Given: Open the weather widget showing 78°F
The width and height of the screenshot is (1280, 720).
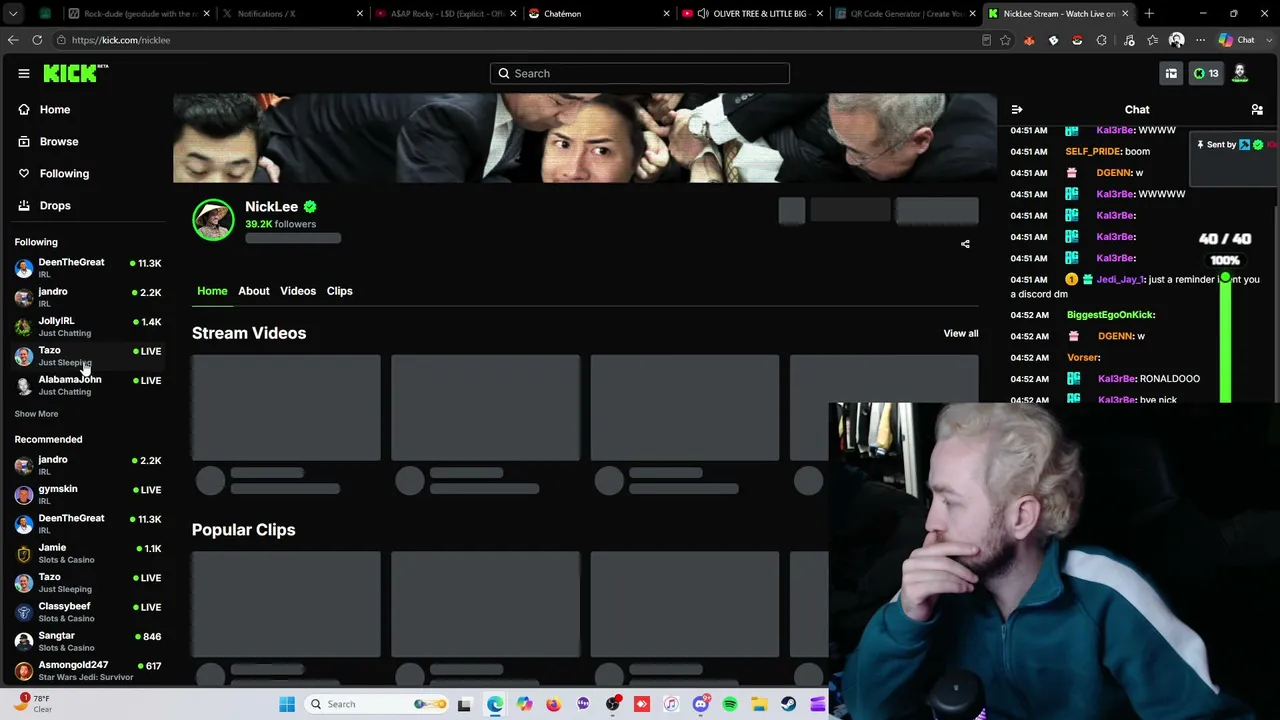Looking at the screenshot, I should [32, 704].
